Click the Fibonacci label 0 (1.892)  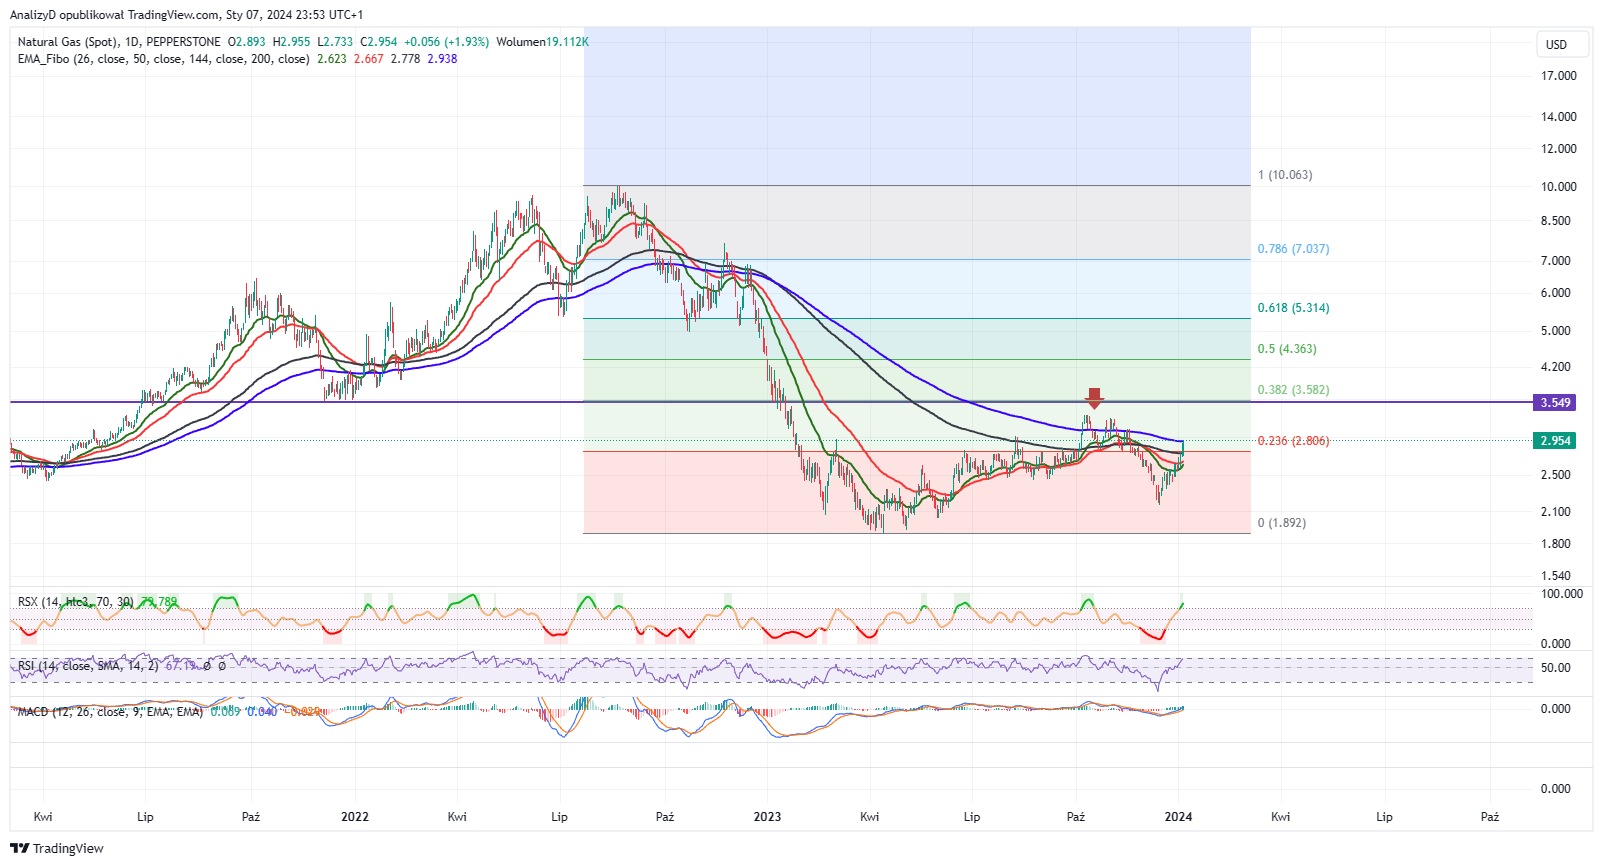[x=1281, y=523]
